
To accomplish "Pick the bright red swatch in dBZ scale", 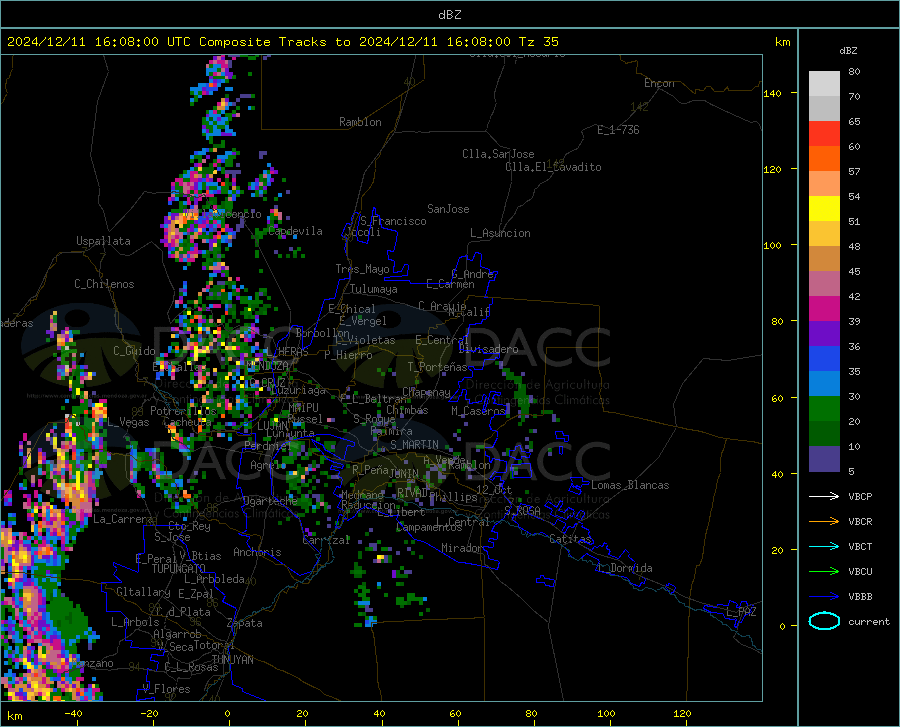I will tap(824, 133).
